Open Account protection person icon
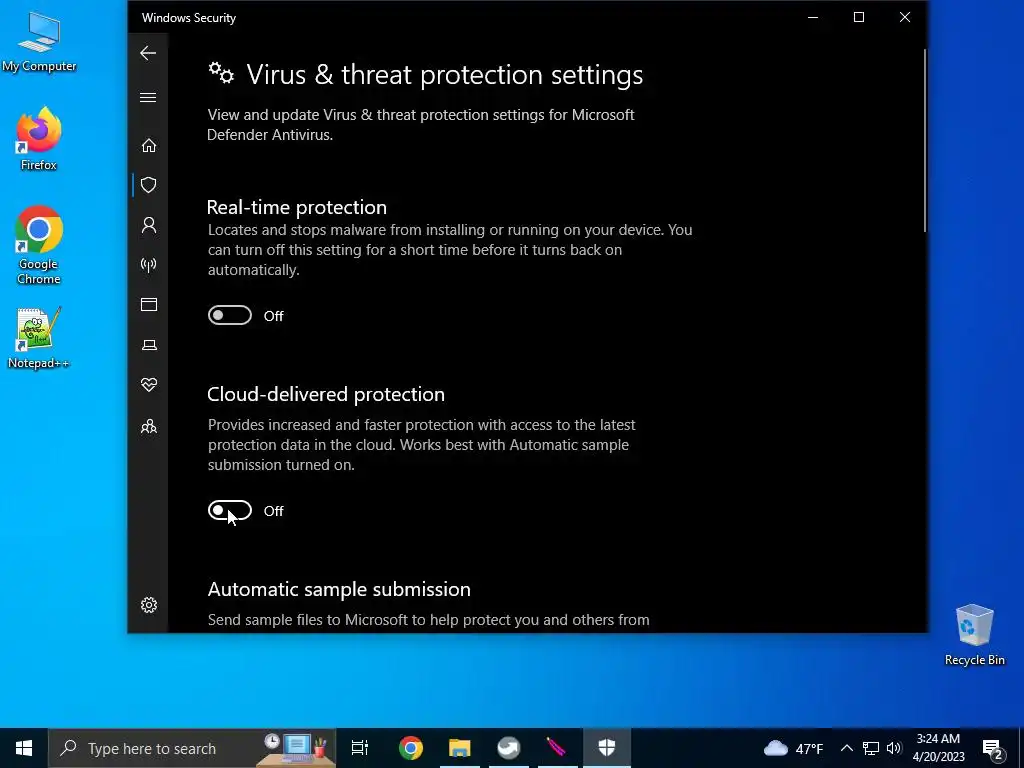Screen dimensions: 1024x768 pos(149,225)
